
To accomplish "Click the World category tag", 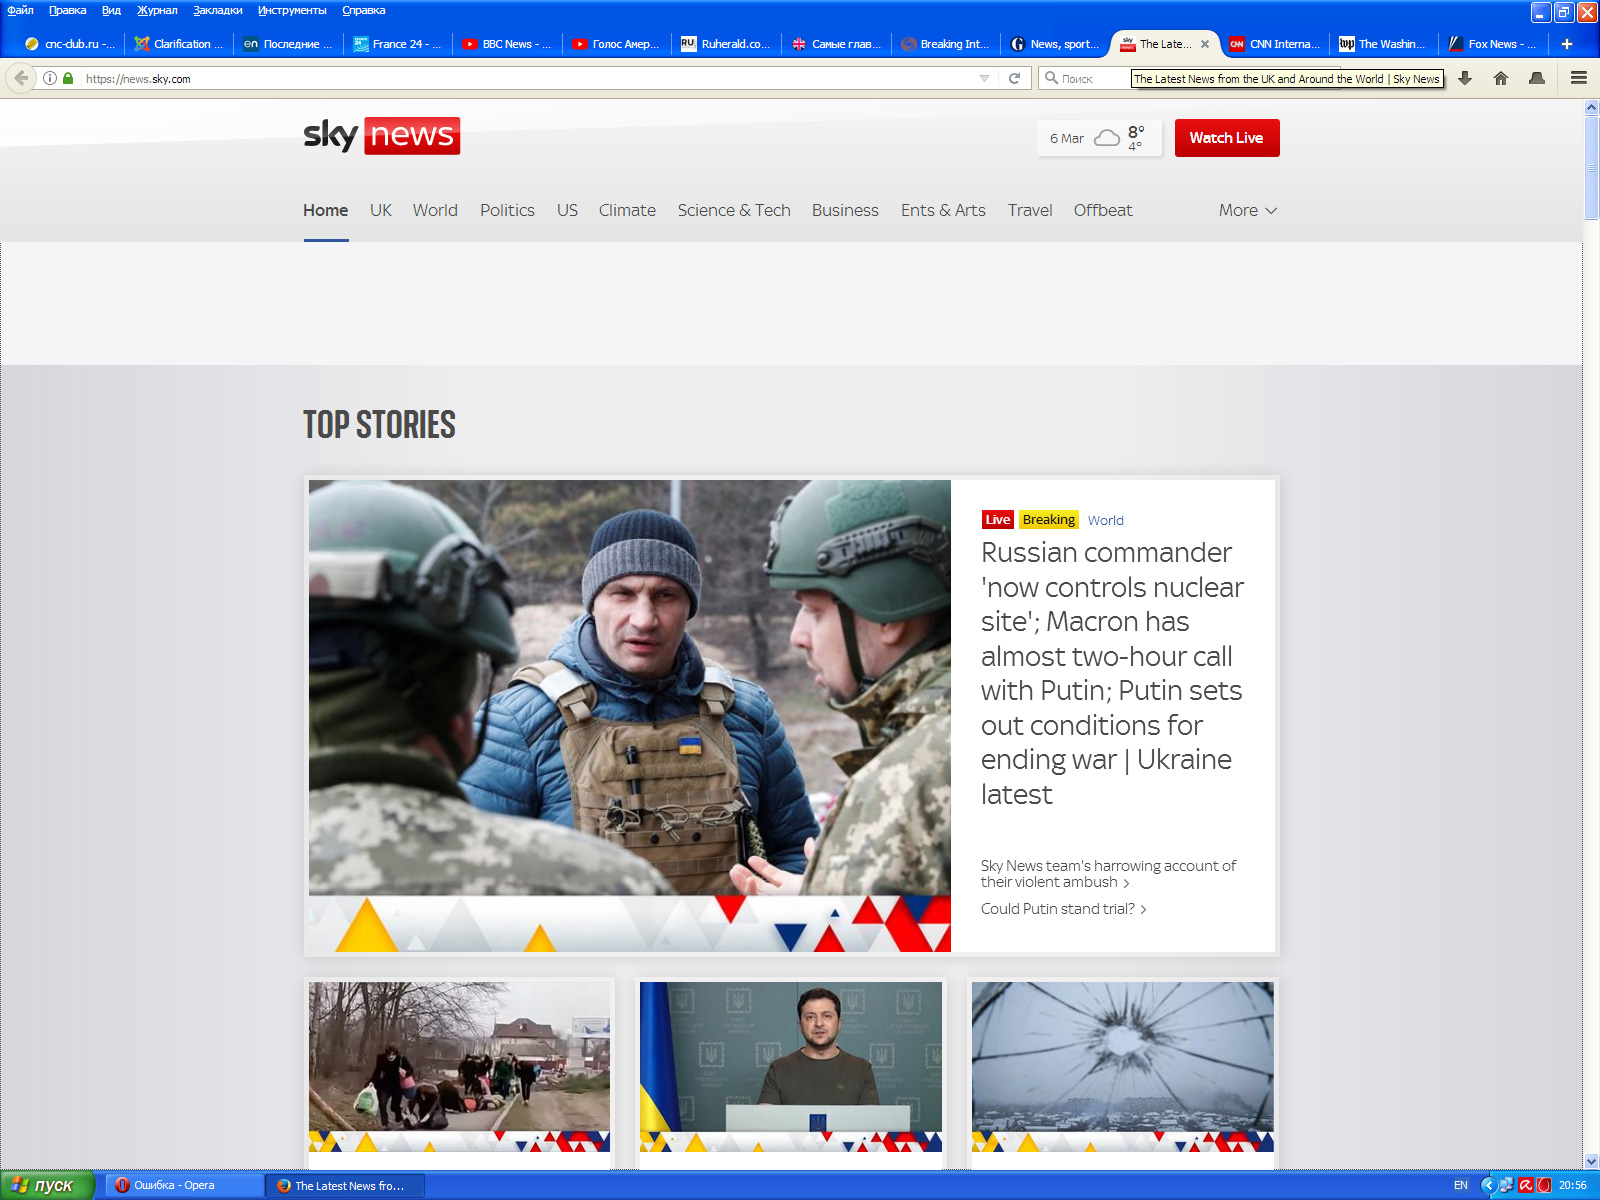I will point(1106,520).
